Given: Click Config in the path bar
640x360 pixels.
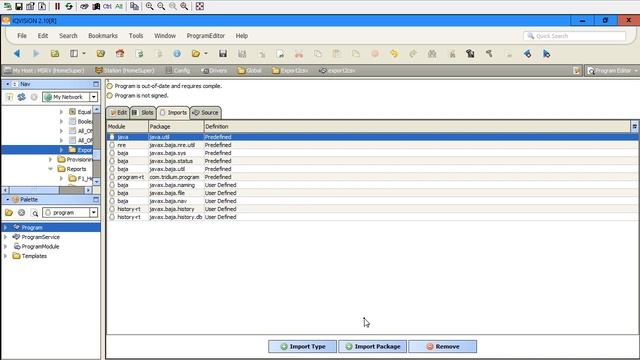Looking at the screenshot, I should [178, 71].
